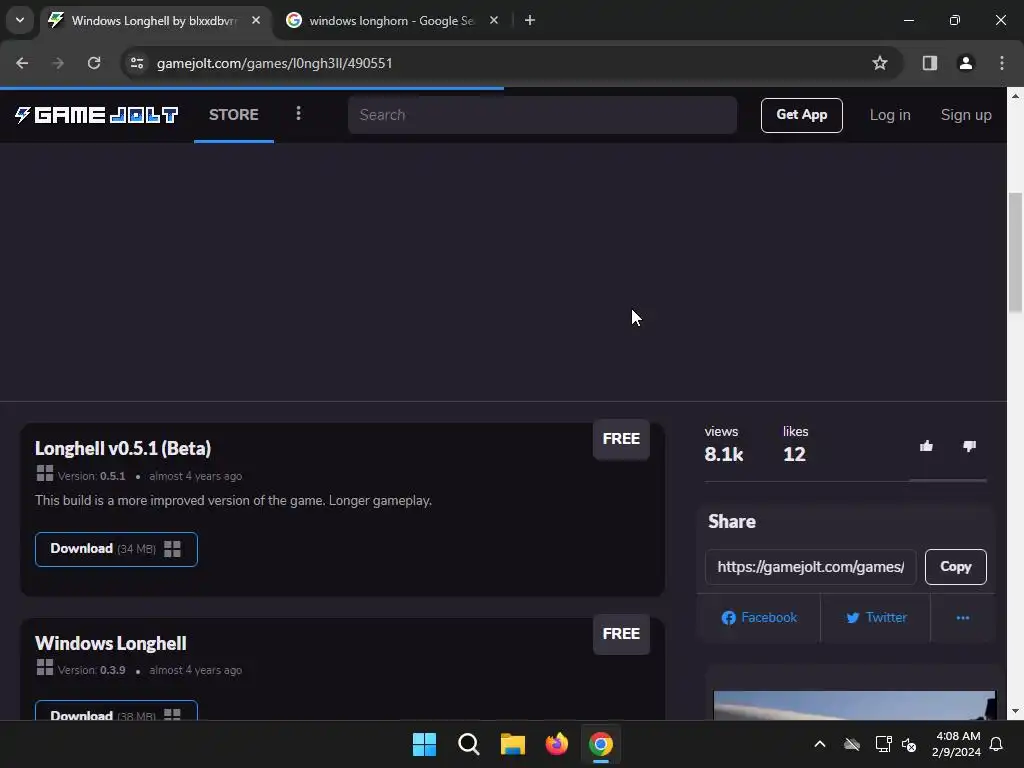Open the Chrome profile menu
1024x768 pixels.
(965, 63)
